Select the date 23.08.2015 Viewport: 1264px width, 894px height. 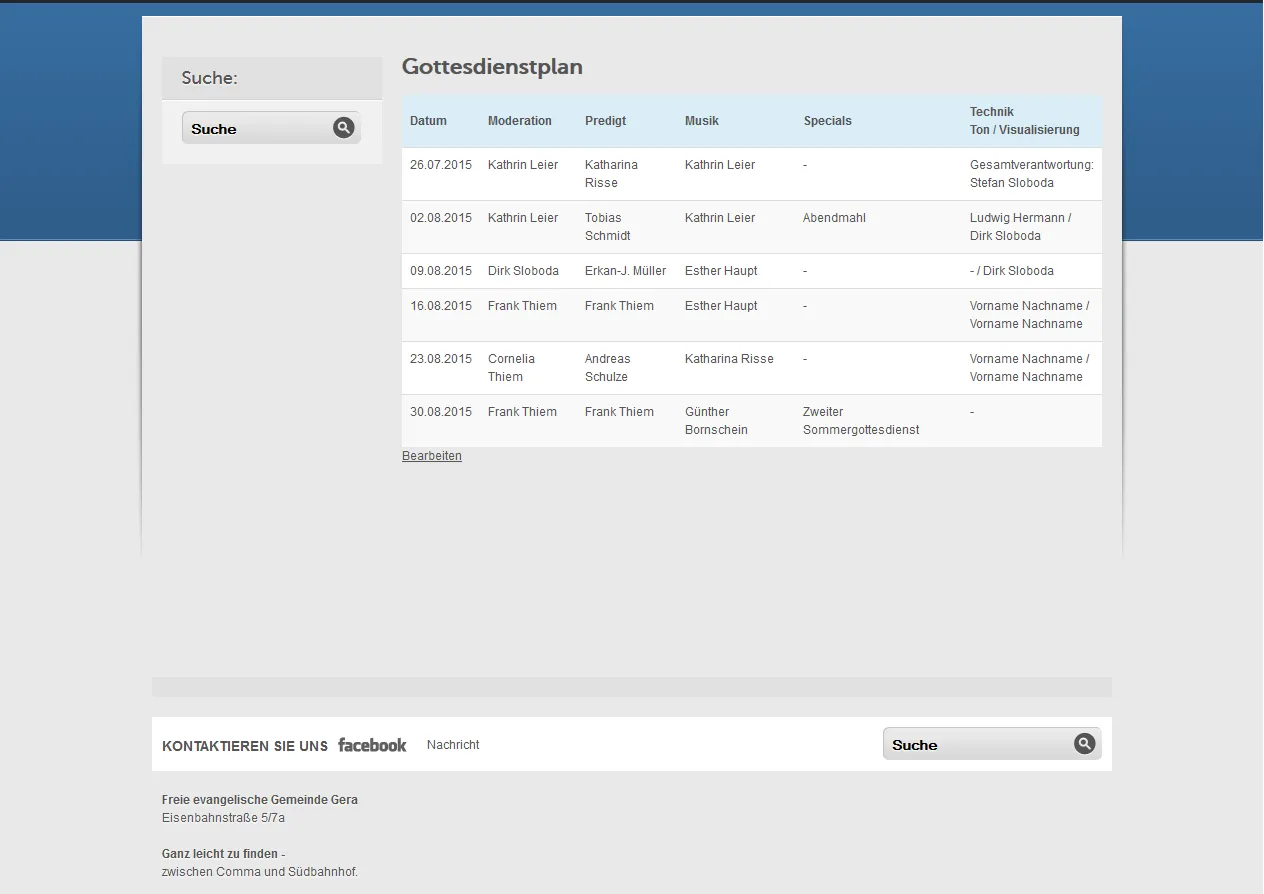(x=441, y=359)
